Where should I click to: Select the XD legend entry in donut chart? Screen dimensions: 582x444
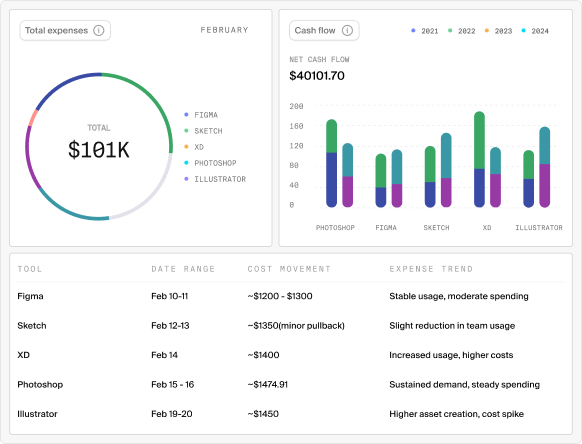pos(194,147)
